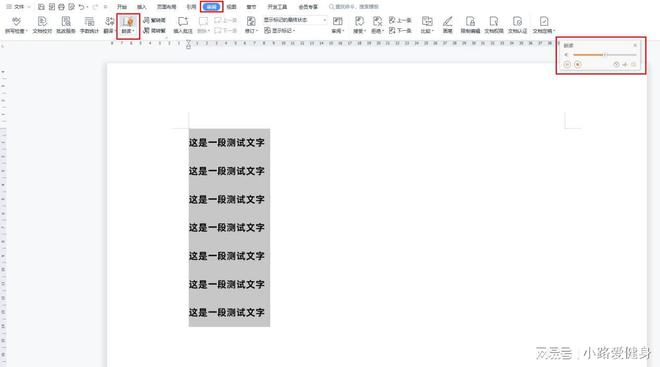
Task: Click 插入批注 insert comment icon
Action: pyautogui.click(x=183, y=25)
